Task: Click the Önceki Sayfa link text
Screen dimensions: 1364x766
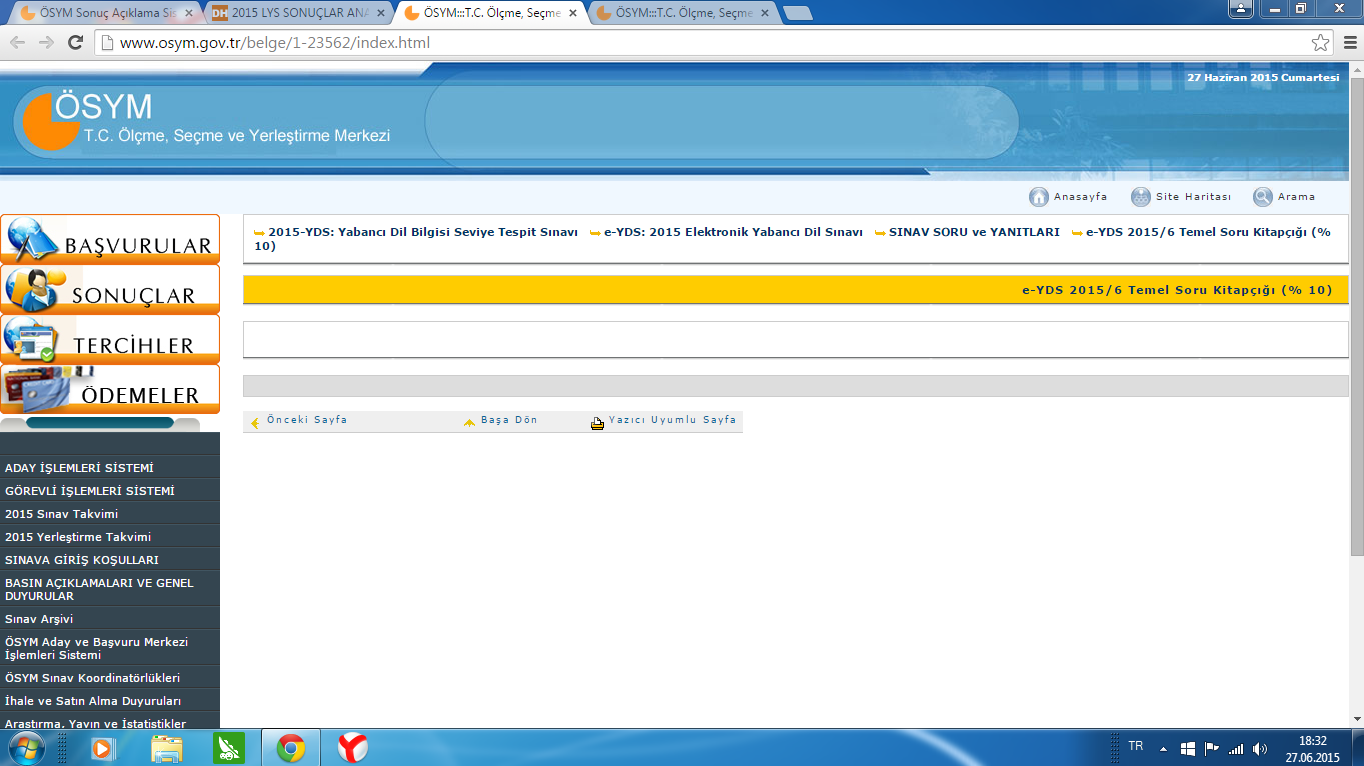Action: point(307,420)
